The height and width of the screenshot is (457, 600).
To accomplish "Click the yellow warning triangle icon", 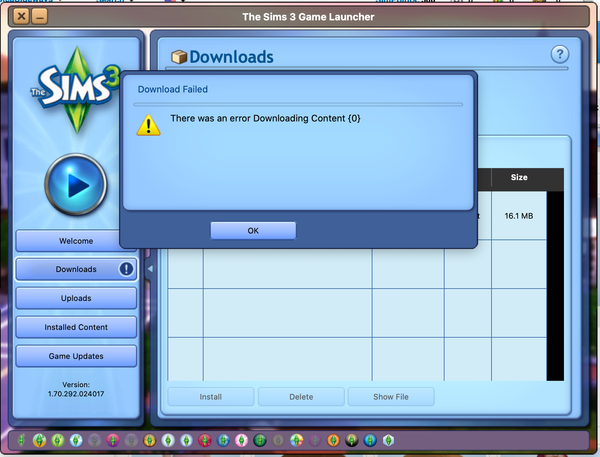I will (x=148, y=125).
